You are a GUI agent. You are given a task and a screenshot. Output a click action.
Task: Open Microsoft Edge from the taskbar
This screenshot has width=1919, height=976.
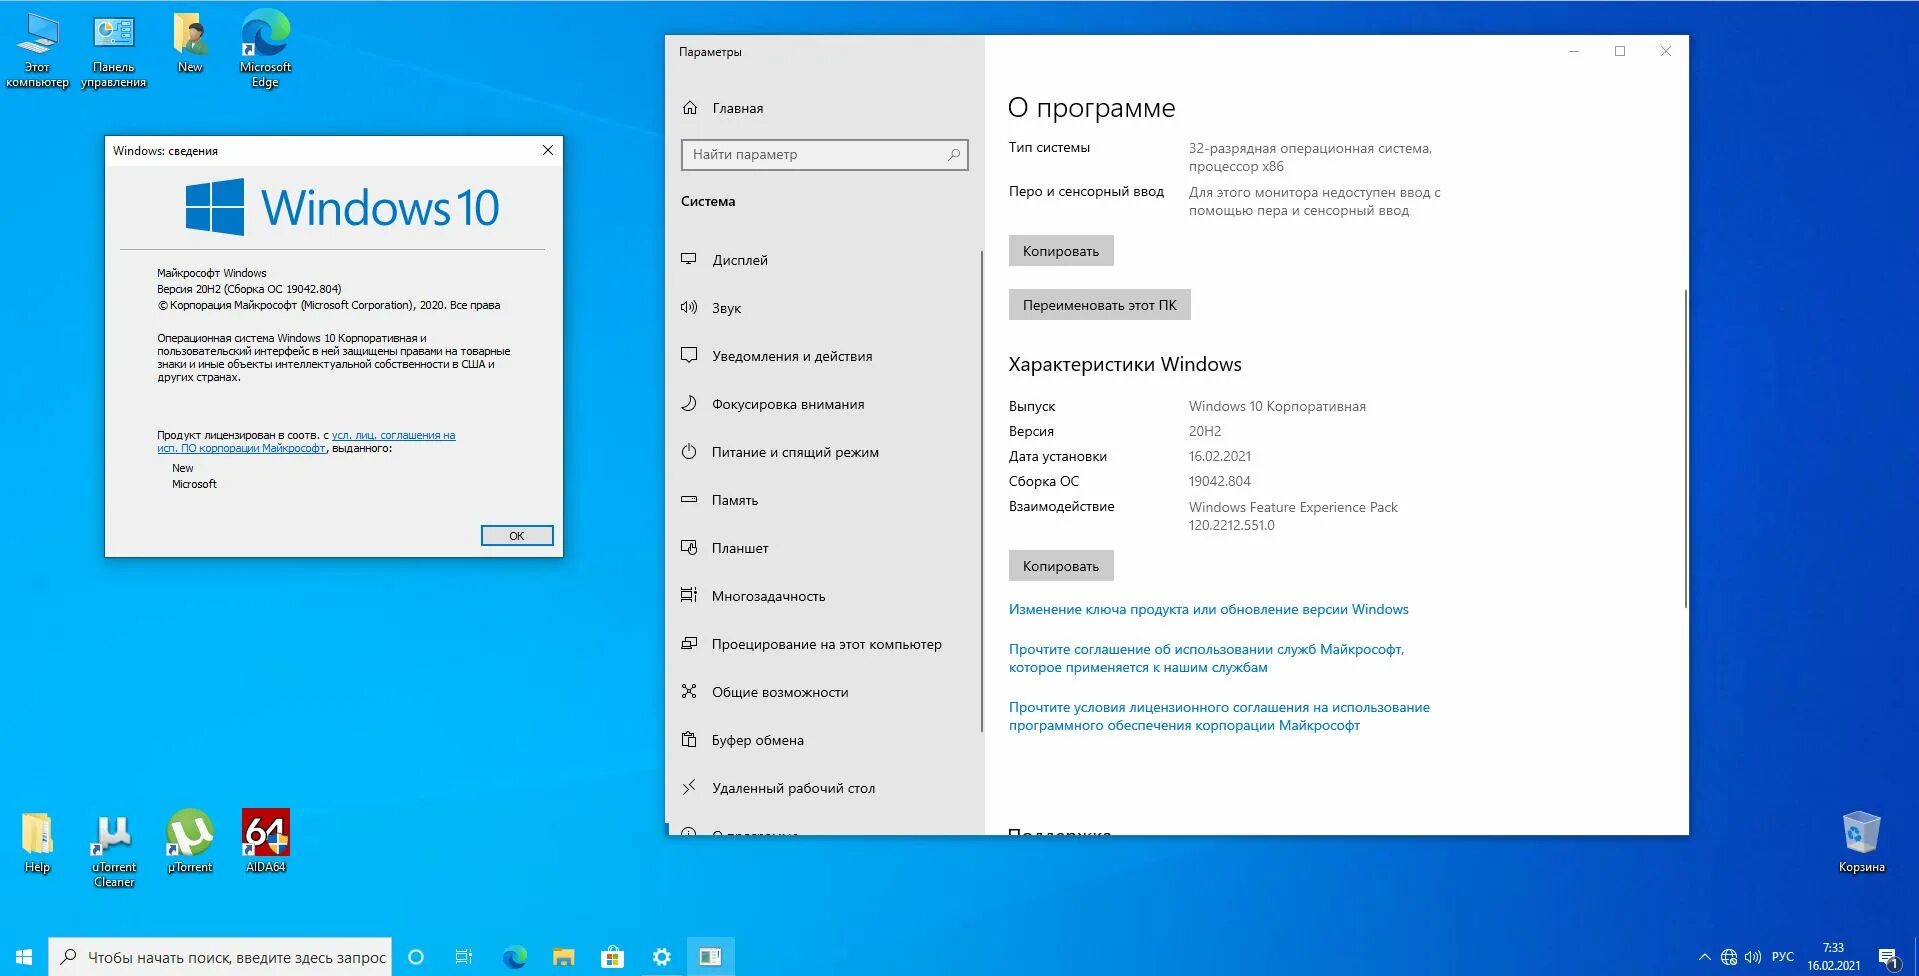tap(514, 957)
